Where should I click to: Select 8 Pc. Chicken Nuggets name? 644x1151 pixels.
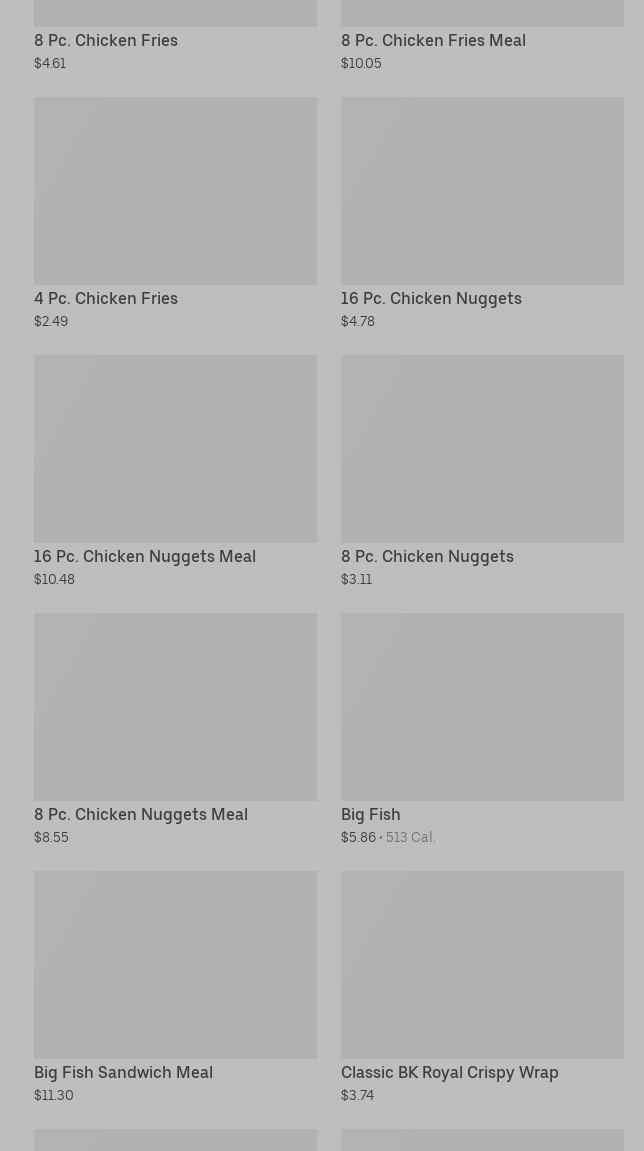tap(427, 557)
